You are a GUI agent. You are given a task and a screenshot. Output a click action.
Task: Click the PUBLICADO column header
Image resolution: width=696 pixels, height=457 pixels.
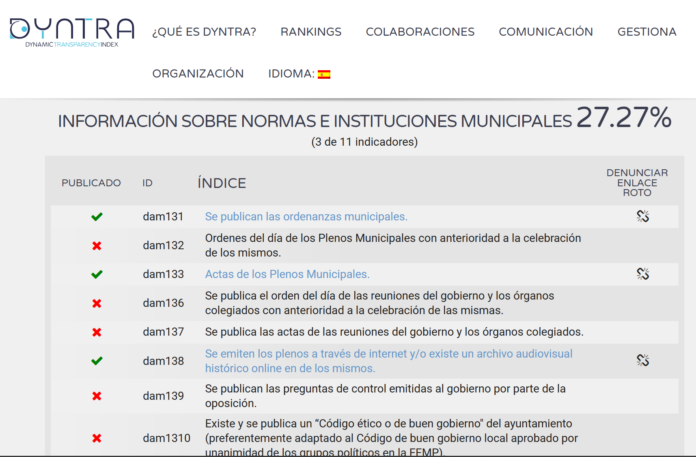pos(91,183)
